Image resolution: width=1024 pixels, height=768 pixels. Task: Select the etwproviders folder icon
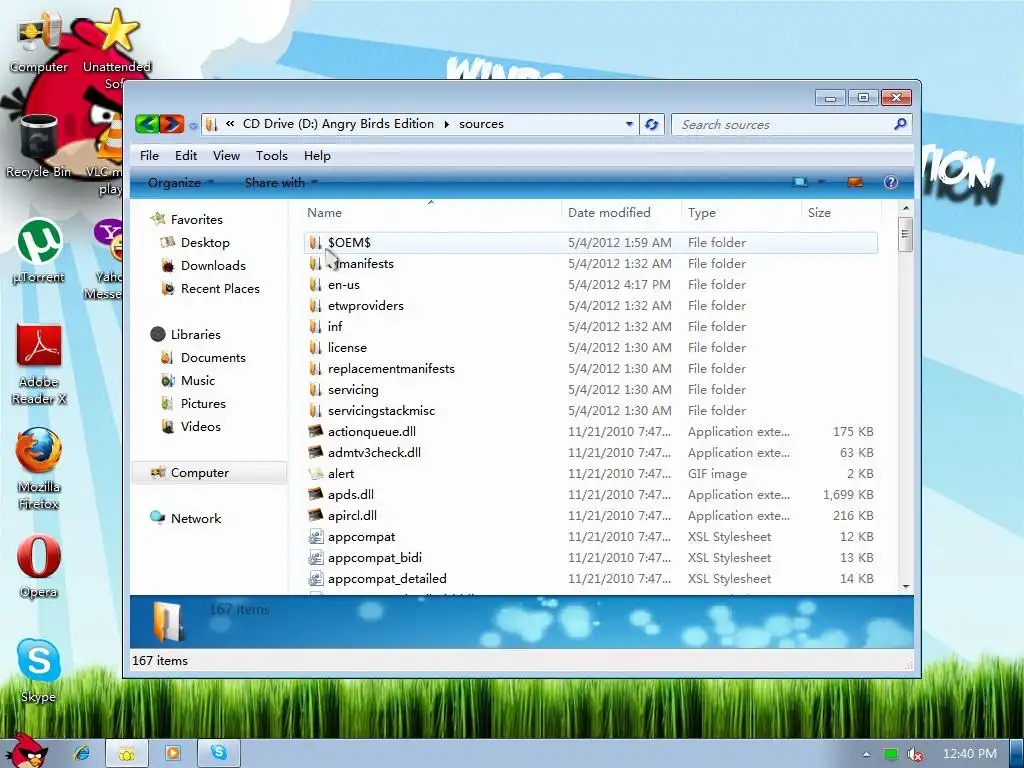tap(315, 306)
